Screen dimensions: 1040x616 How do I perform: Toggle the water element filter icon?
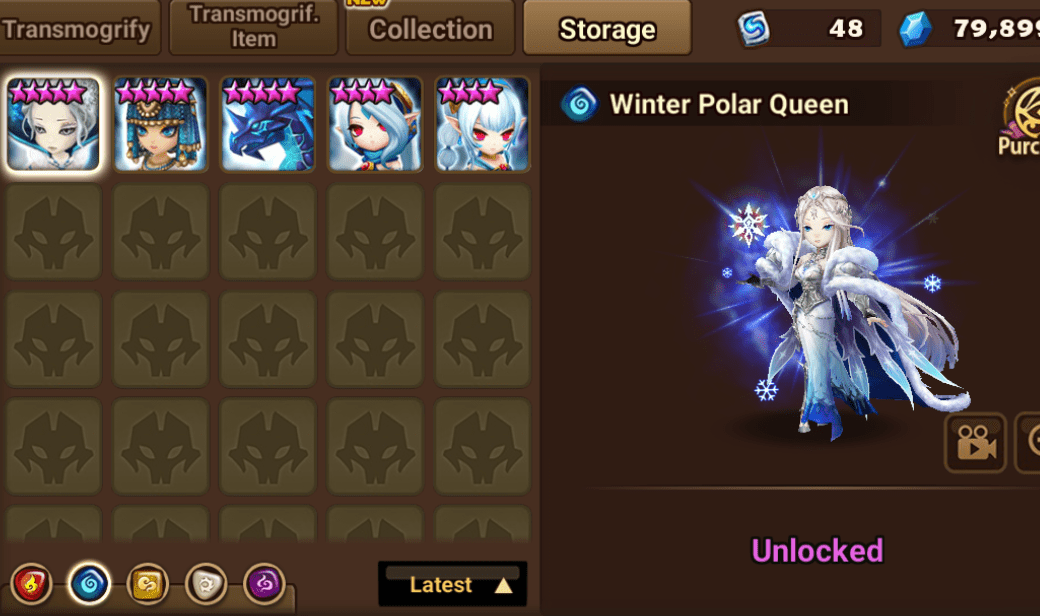89,584
